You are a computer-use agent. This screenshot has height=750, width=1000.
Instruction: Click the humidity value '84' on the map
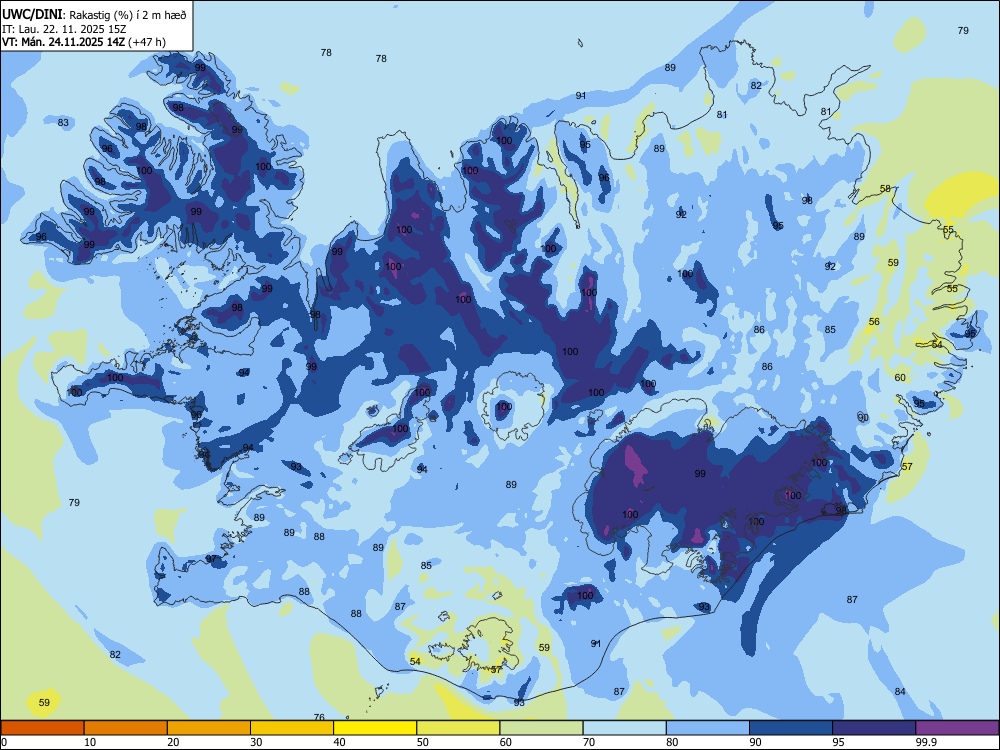click(900, 691)
